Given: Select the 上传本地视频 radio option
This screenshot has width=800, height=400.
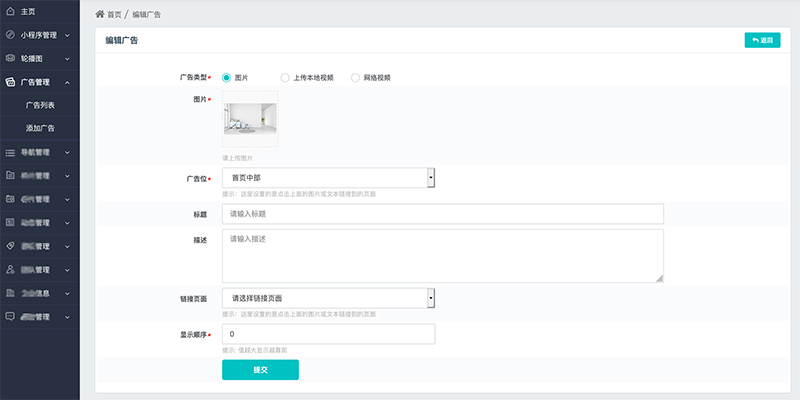Looking at the screenshot, I should tap(285, 77).
